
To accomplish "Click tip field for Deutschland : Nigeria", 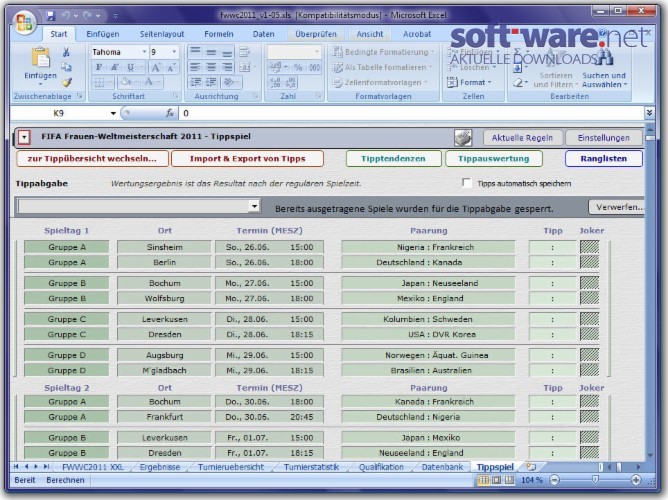I will [553, 417].
